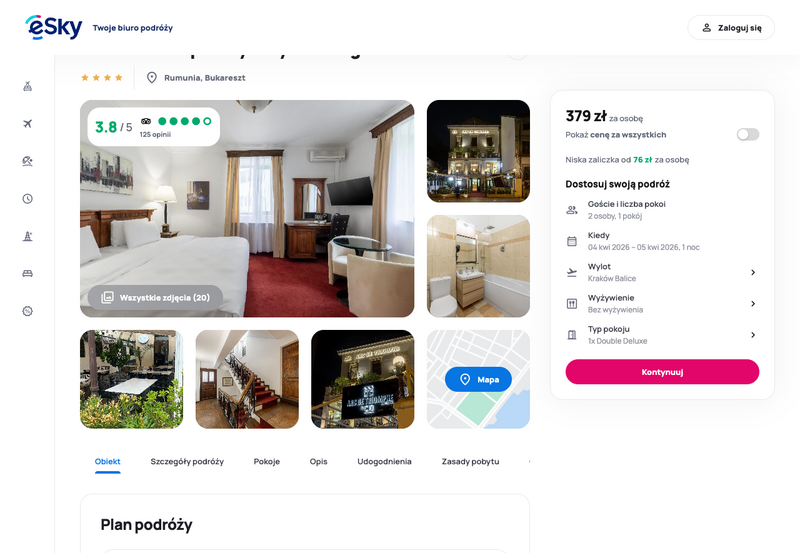Edit Goście i liczba pokoi field
This screenshot has height=553, width=800.
[x=662, y=210]
